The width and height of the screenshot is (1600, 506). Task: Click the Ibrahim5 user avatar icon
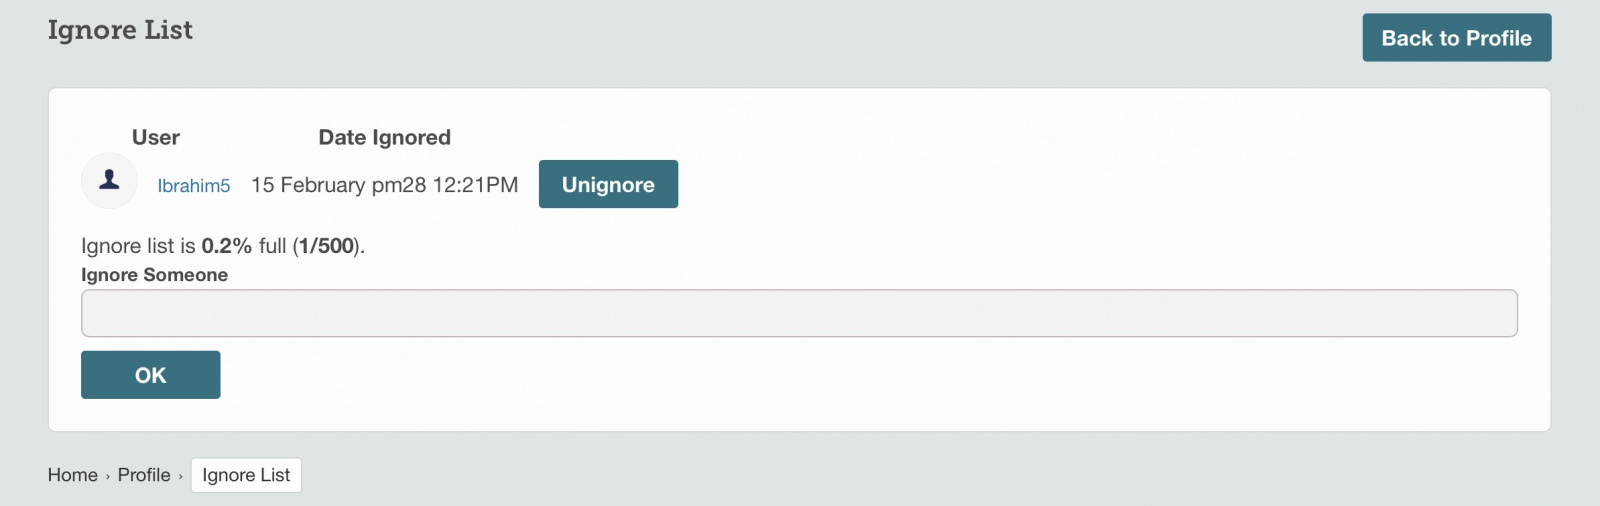[x=109, y=181]
